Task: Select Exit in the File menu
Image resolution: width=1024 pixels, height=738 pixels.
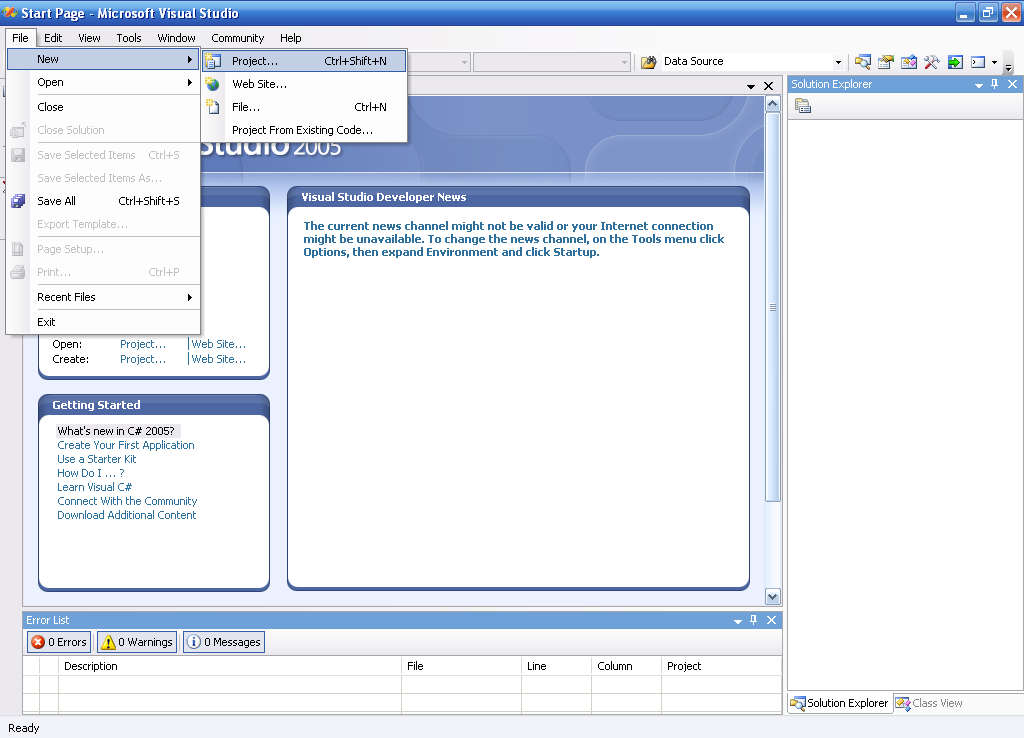Action: click(103, 322)
